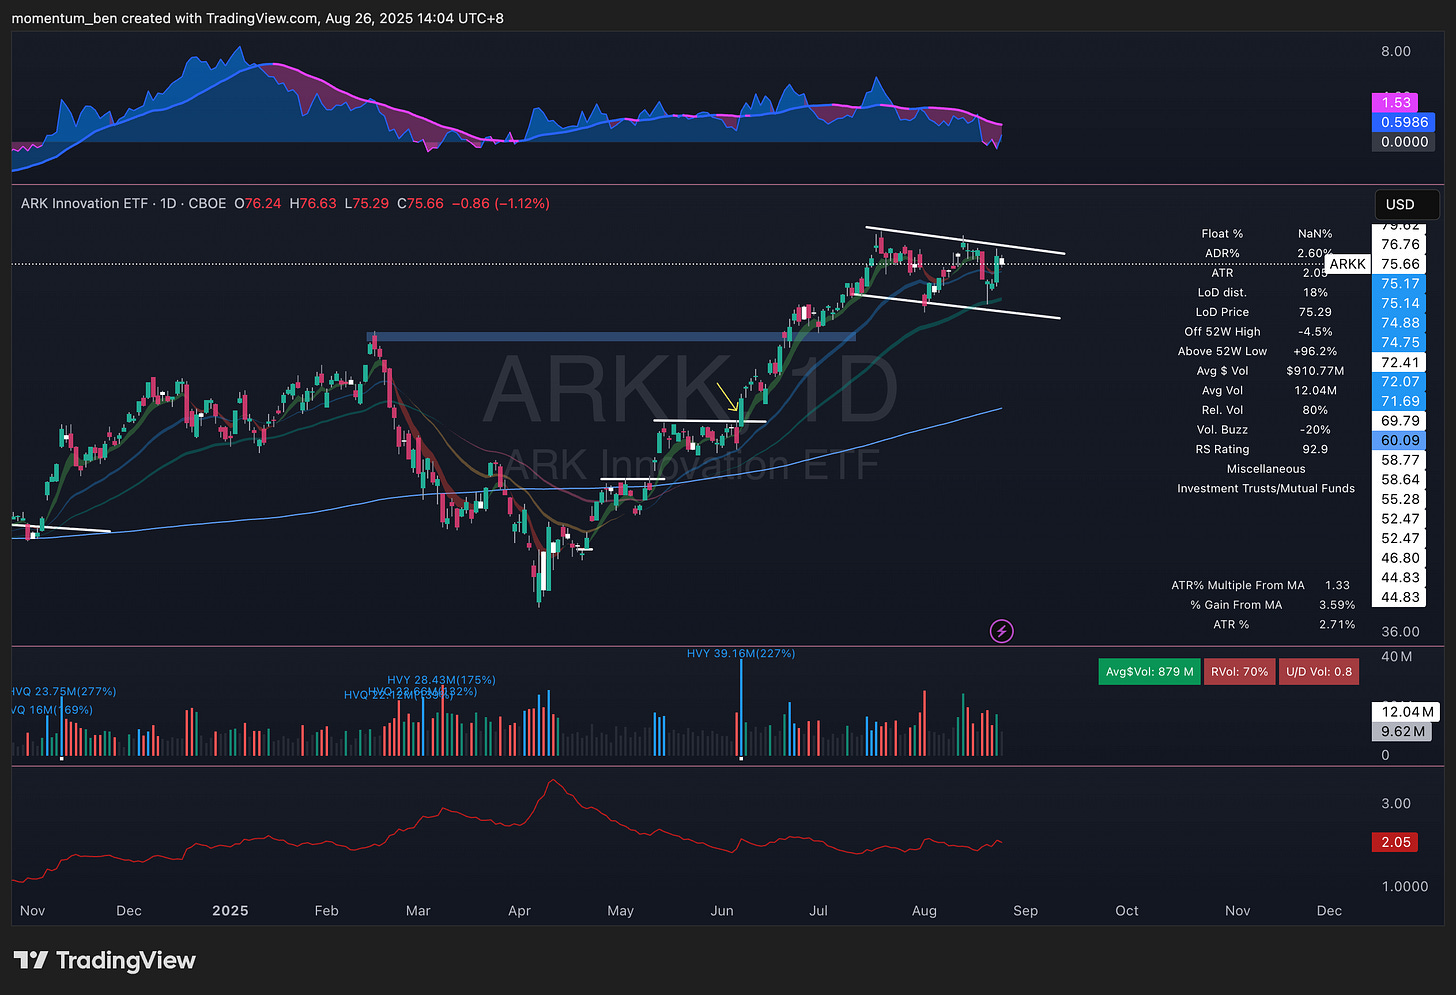Click the Feb label on the time axis
This screenshot has height=995, width=1456.
click(x=326, y=911)
